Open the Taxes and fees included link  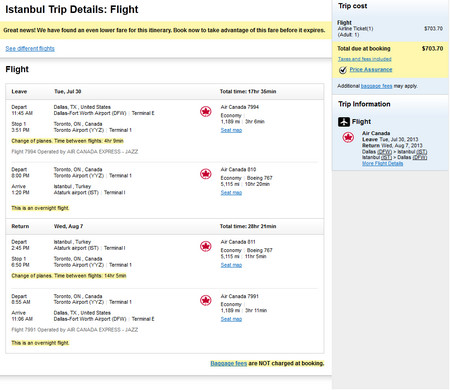[365, 59]
